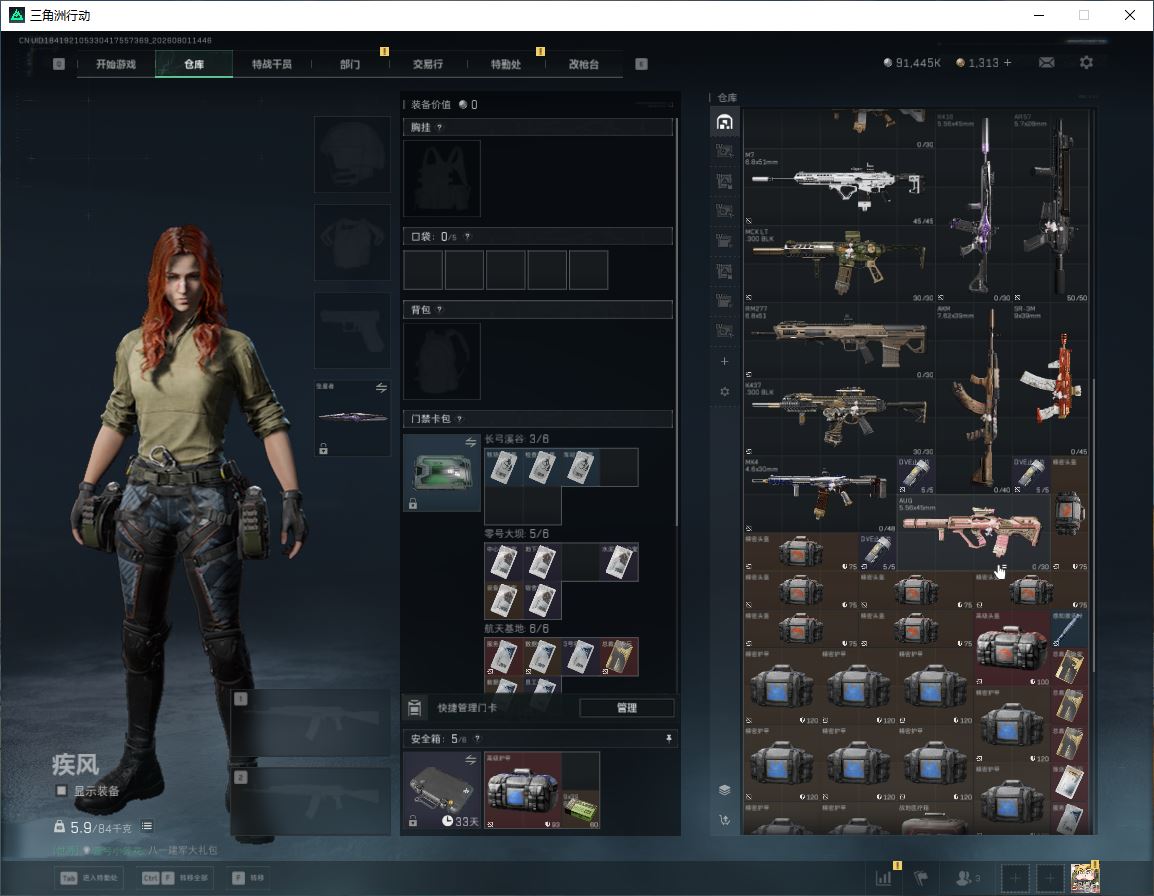The image size is (1154, 896).
Task: Click the plus icon to add warehouse page
Action: point(725,361)
